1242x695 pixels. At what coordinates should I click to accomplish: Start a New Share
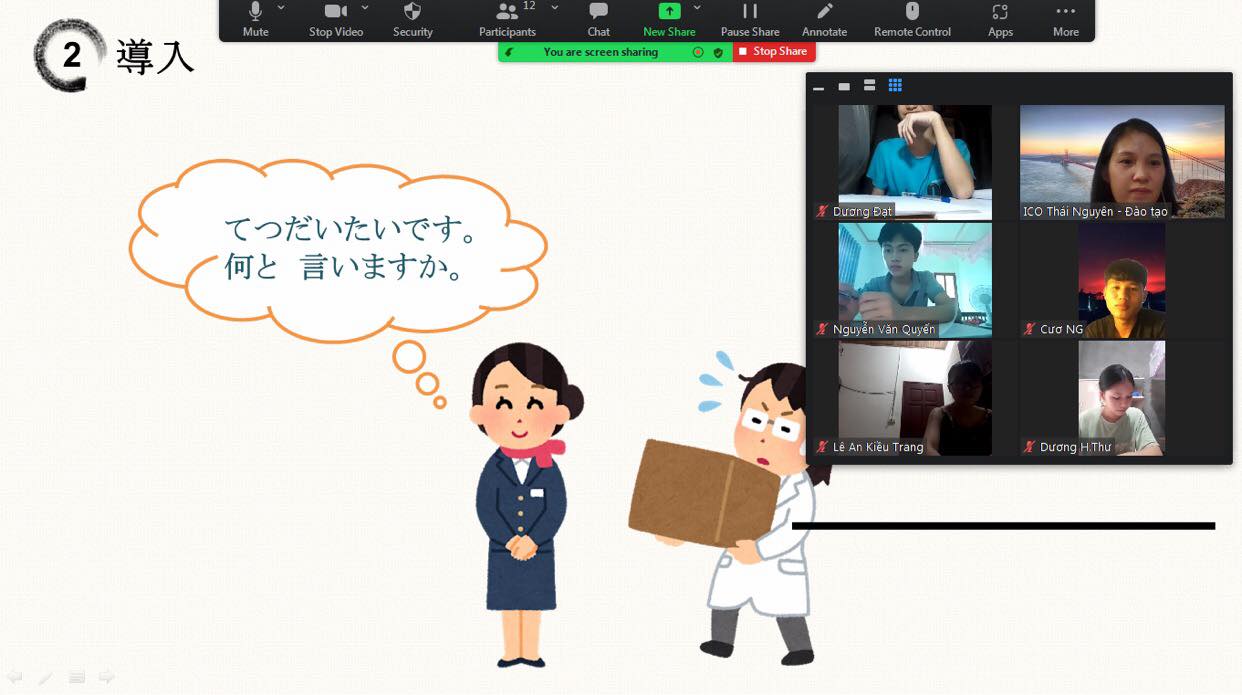coord(669,19)
